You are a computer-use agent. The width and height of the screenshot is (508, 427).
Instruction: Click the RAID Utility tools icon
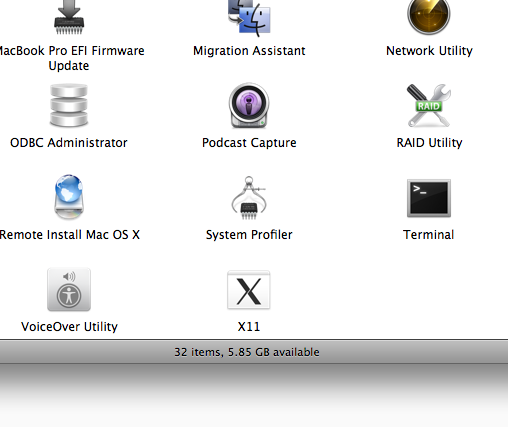tap(429, 105)
